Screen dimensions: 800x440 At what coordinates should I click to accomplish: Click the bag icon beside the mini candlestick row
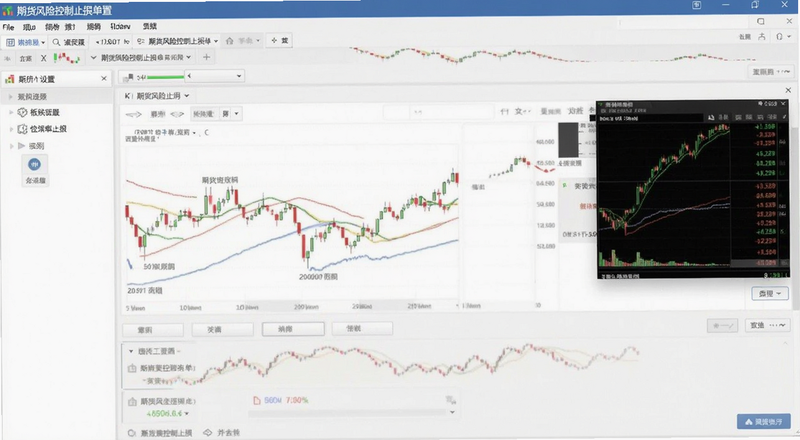tap(132, 368)
